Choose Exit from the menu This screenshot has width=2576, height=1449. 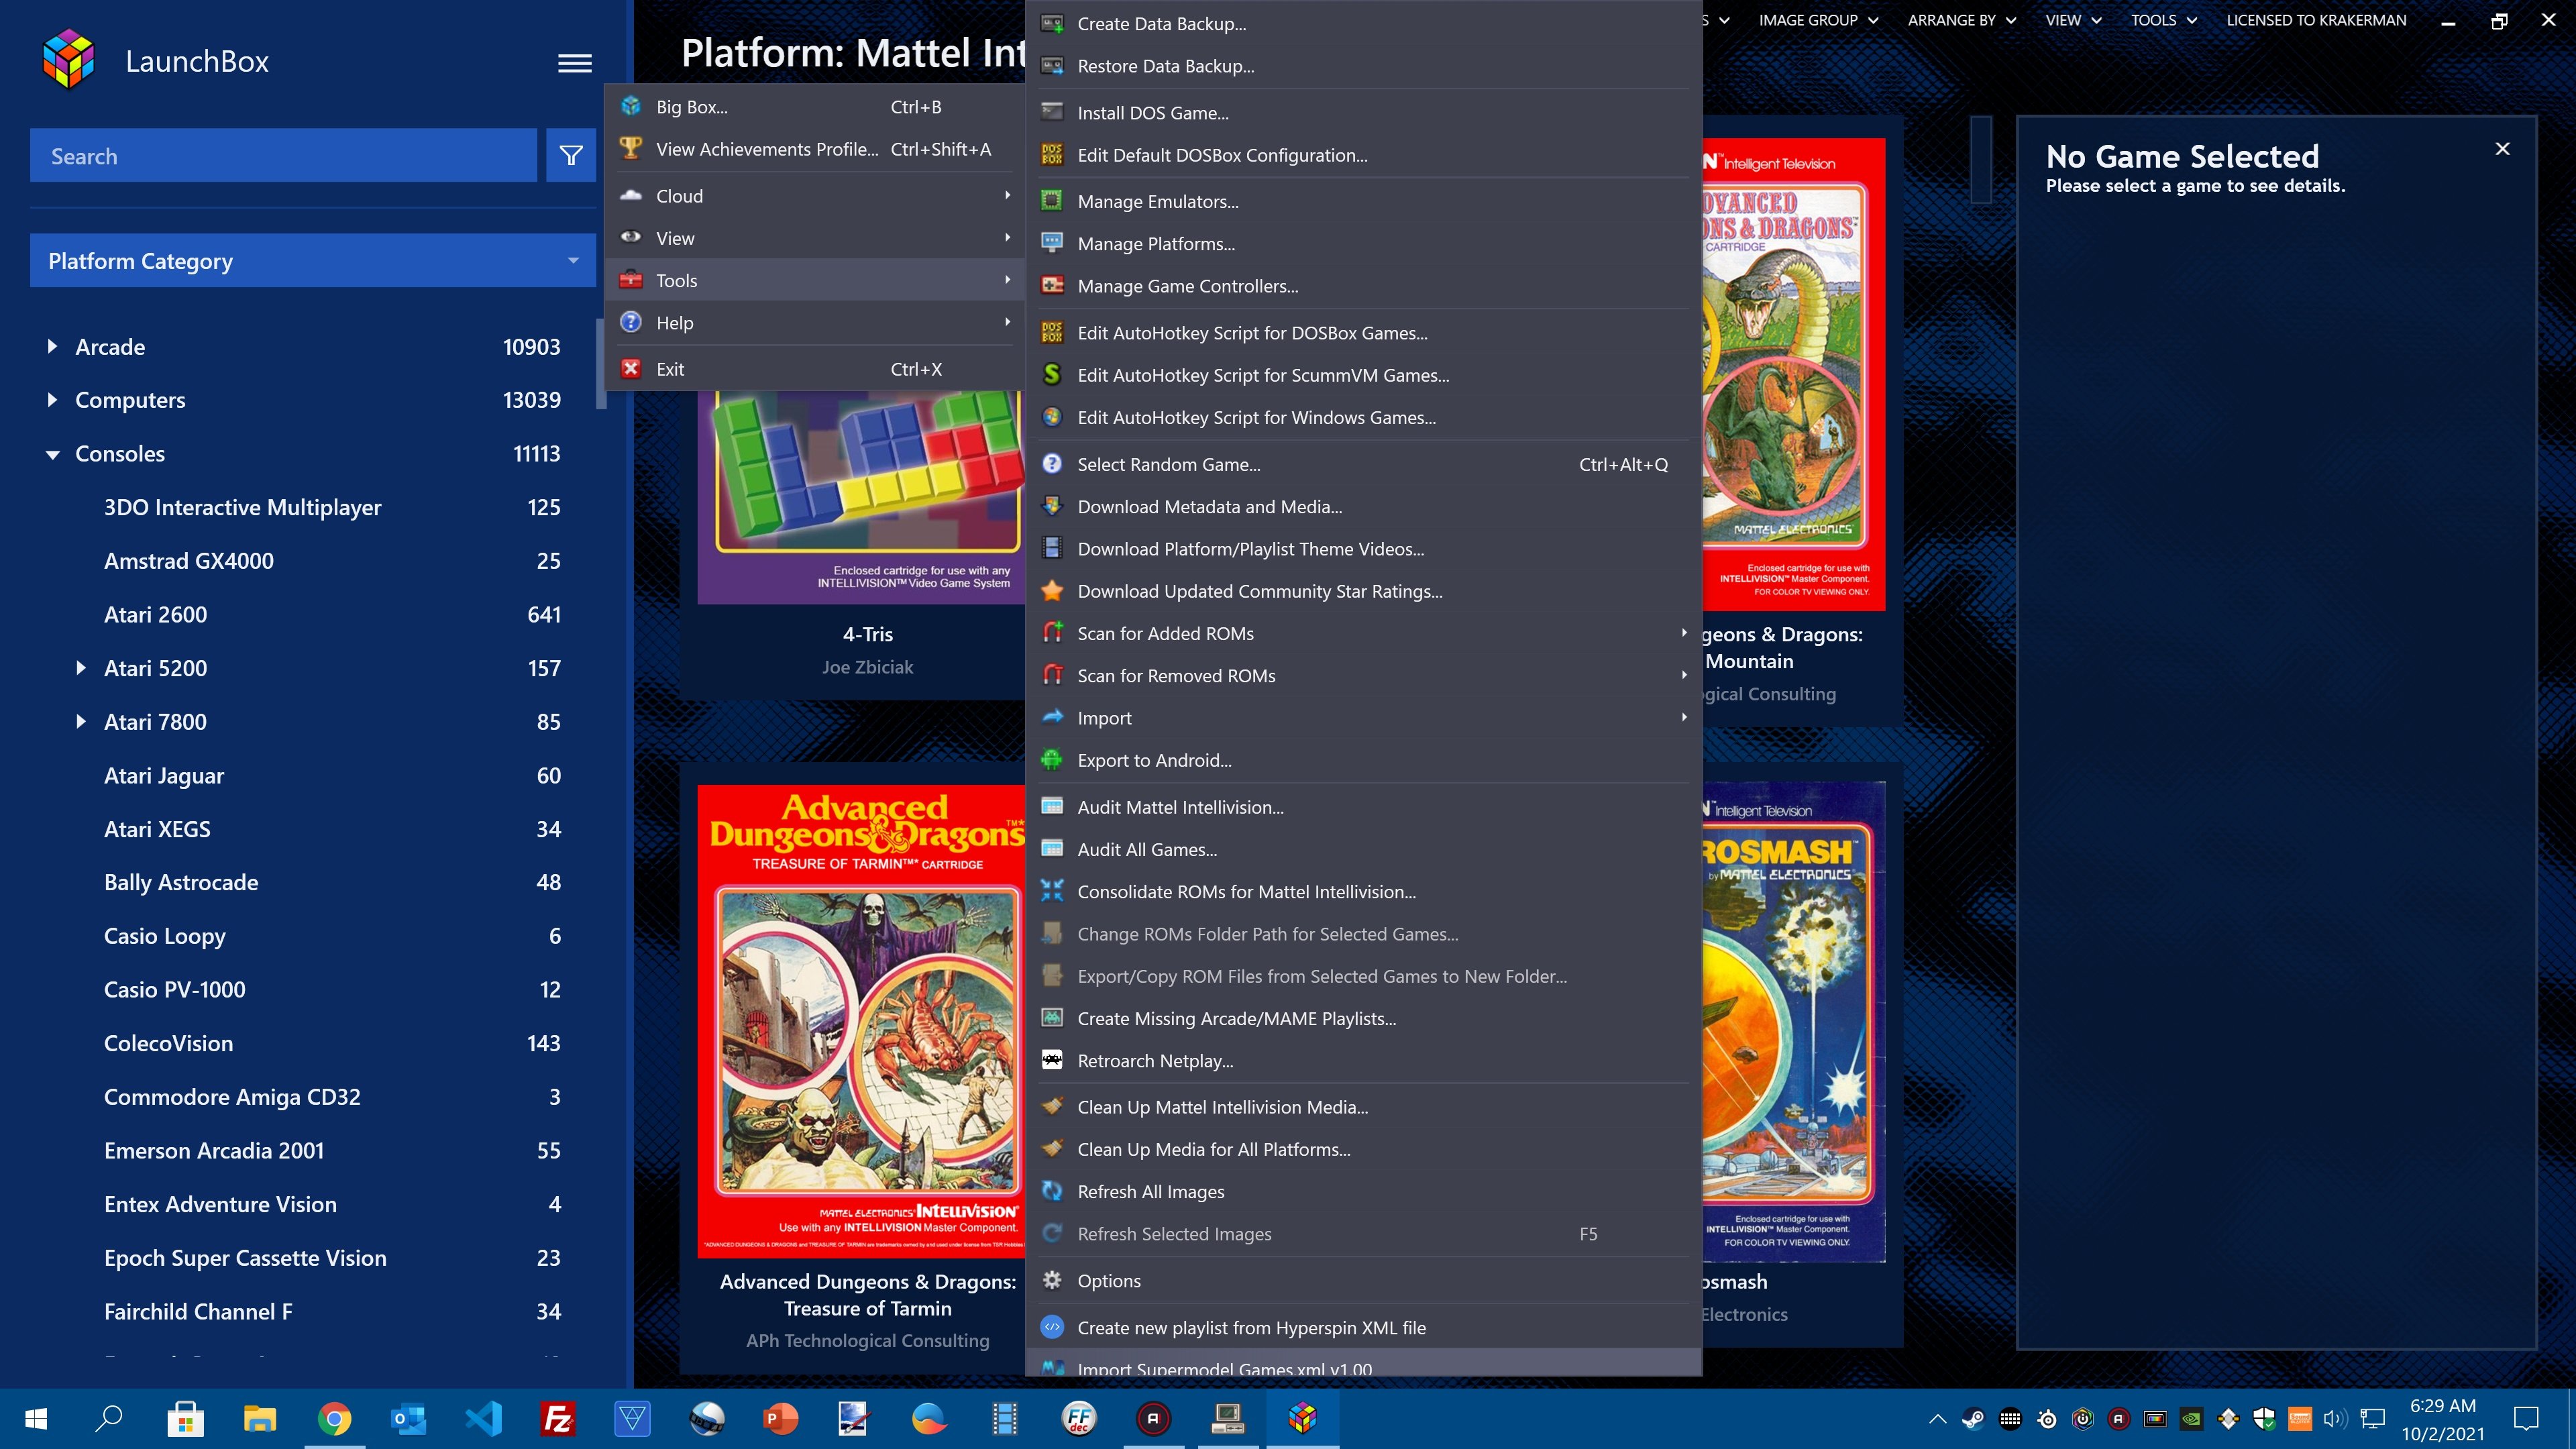pos(813,369)
